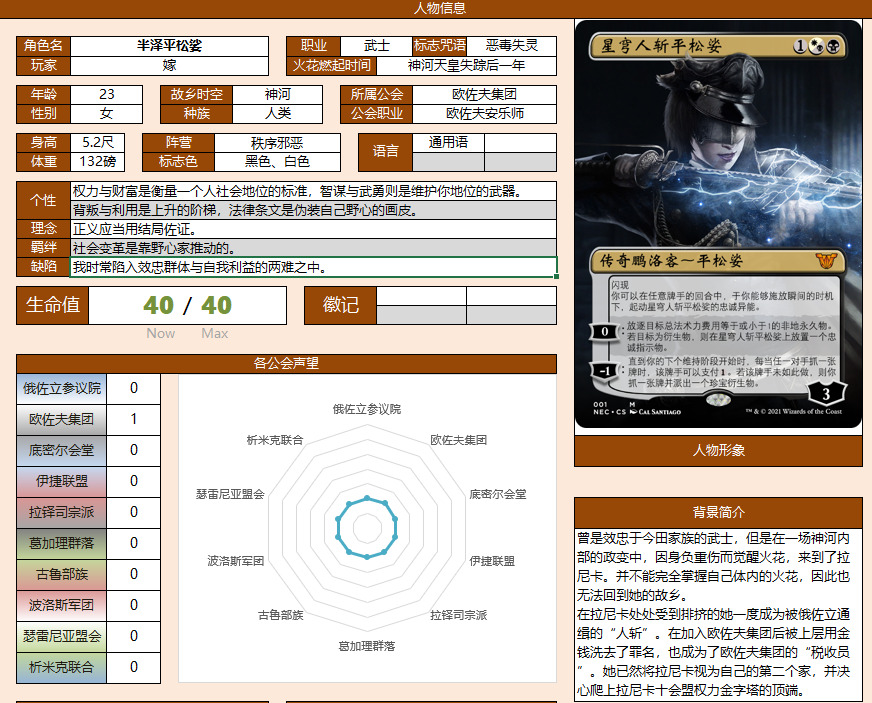Click the 伊捷联盟 reputation value cell

pos(133,481)
